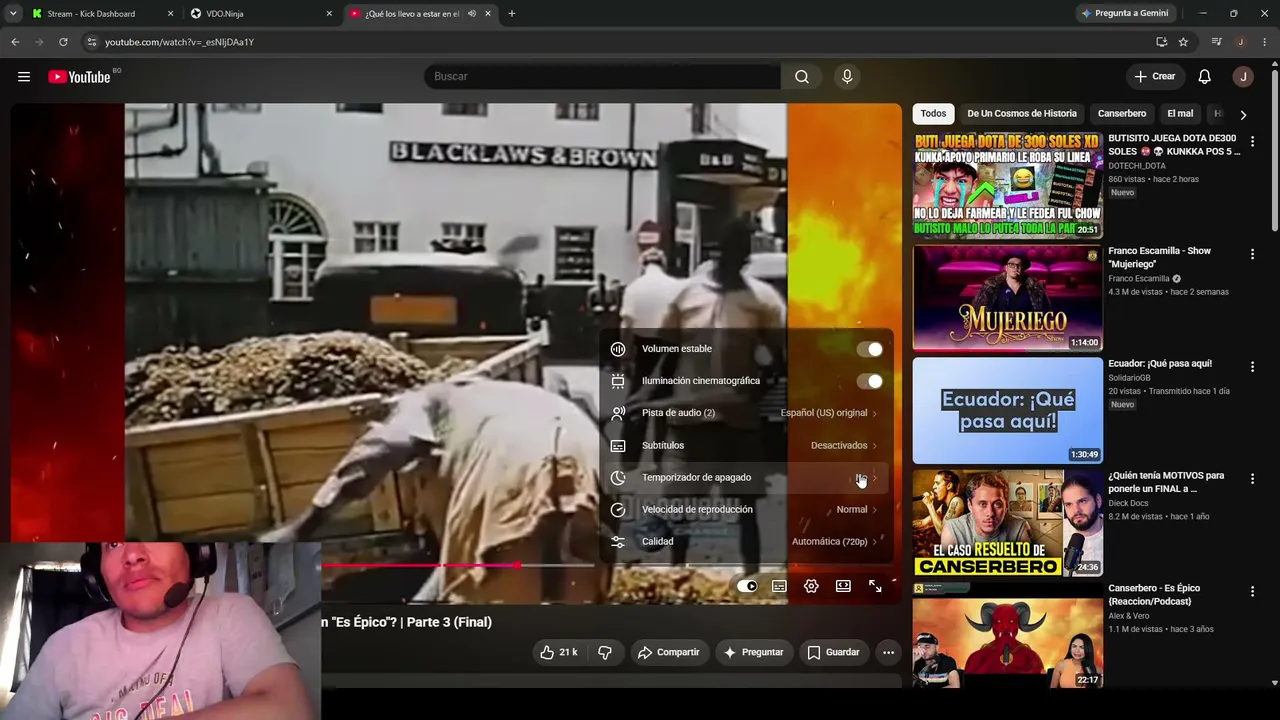Click the Crear button
1280x720 pixels.
(x=1155, y=77)
